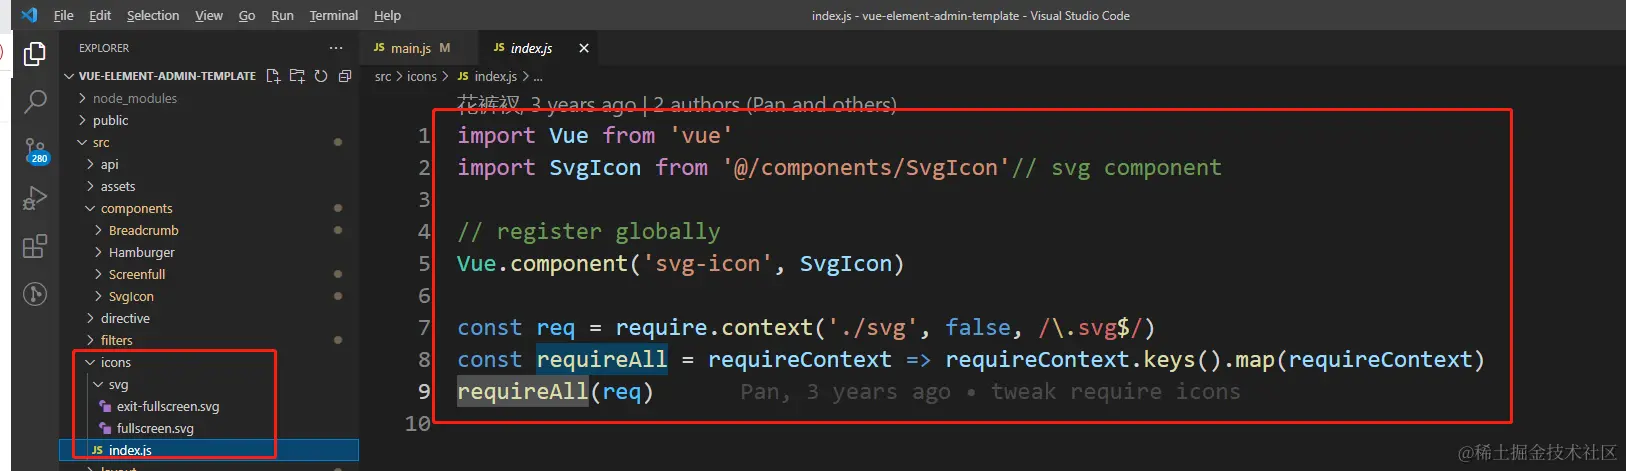Collapse the components folder
This screenshot has width=1626, height=471.
click(x=136, y=208)
